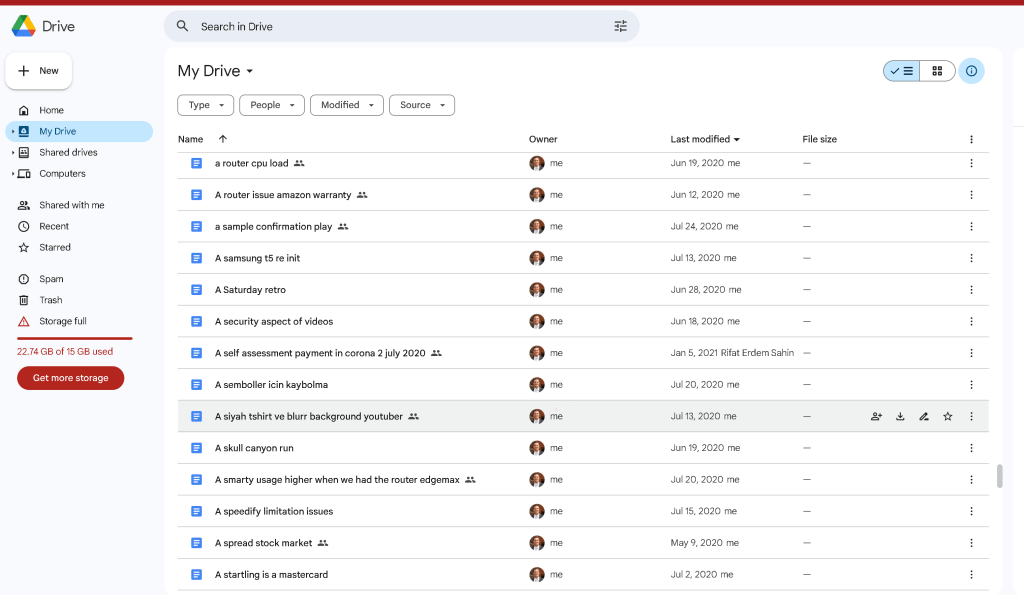Screen dimensions: 1024x595
Task: Open advanced search options sliders icon
Action: click(620, 26)
